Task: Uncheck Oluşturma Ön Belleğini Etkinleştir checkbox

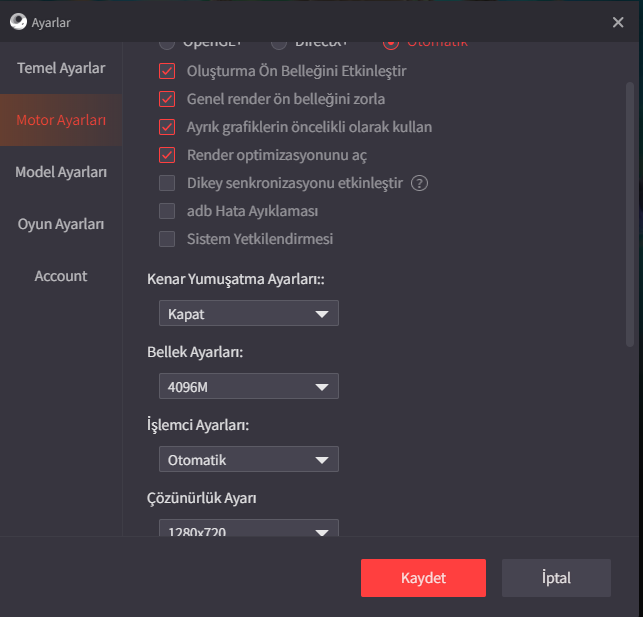Action: (x=167, y=71)
